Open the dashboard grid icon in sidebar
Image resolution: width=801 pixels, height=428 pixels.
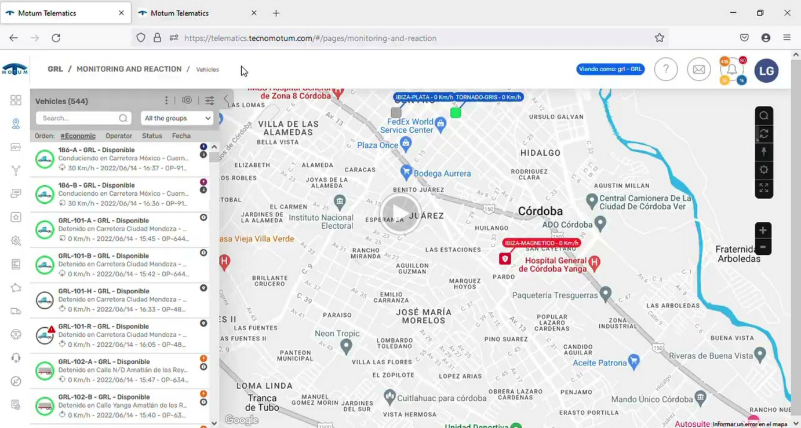(15, 100)
